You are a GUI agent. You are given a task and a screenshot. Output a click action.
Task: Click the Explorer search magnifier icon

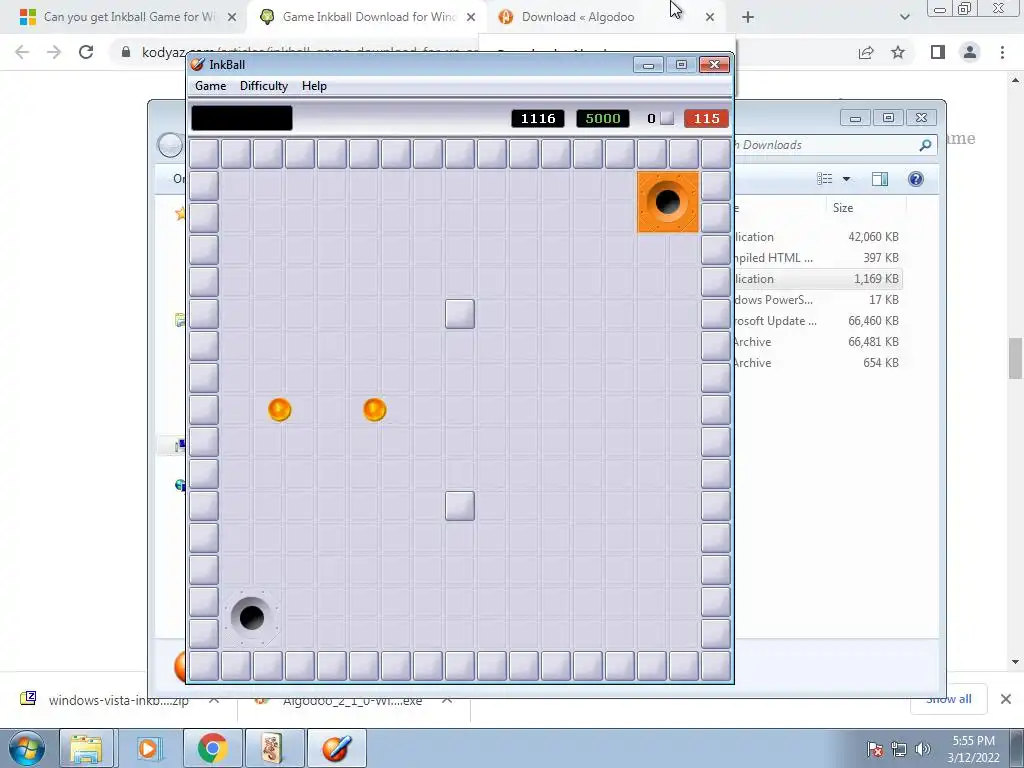click(x=925, y=145)
